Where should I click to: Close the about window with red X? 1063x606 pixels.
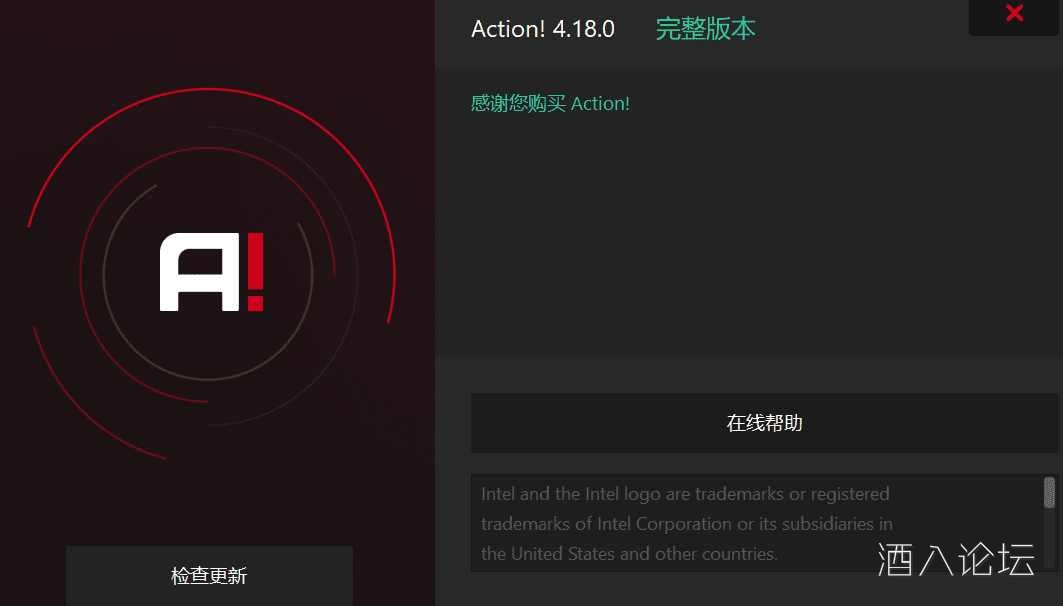coord(1014,14)
